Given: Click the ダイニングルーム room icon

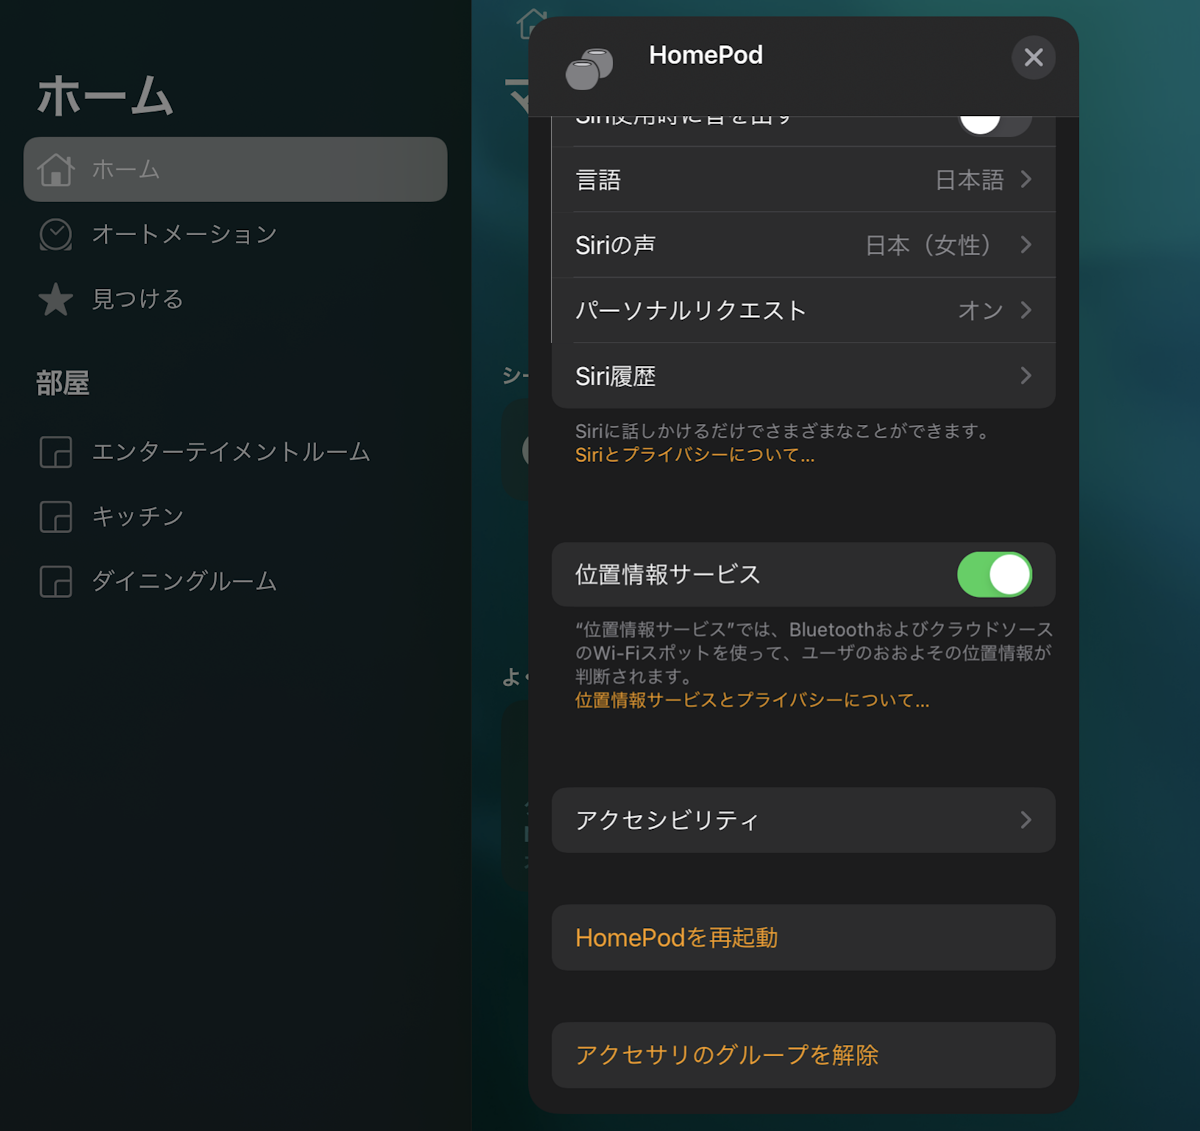Looking at the screenshot, I should [x=56, y=581].
